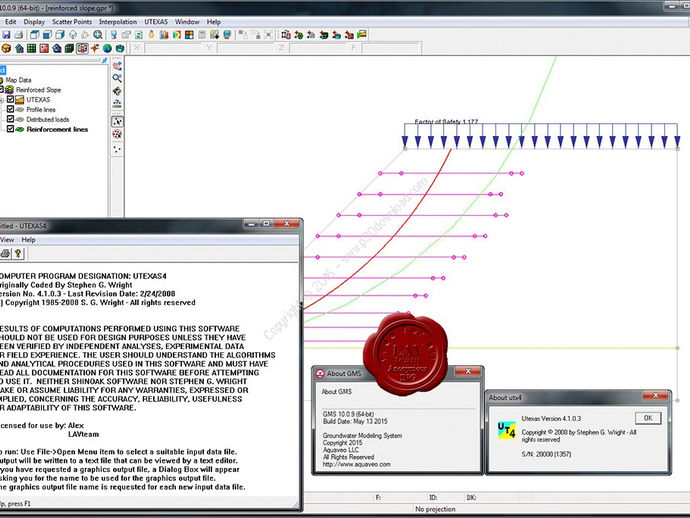
Task: Click the http://www.aquaveo.com link
Action: (356, 464)
